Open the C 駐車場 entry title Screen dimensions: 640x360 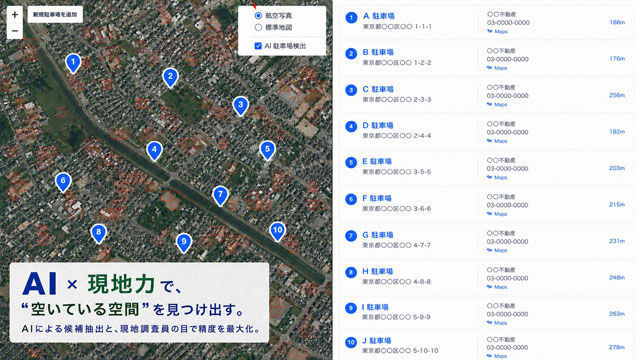click(378, 89)
